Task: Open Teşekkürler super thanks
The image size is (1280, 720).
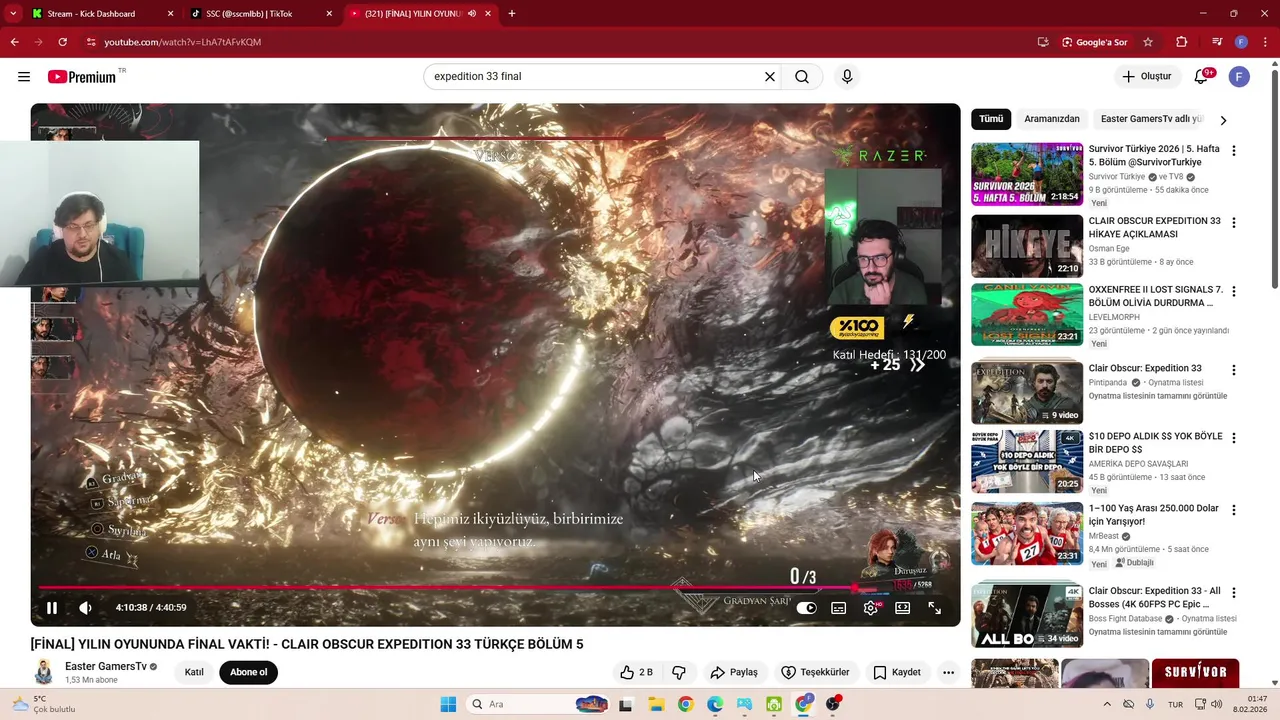Action: click(815, 672)
